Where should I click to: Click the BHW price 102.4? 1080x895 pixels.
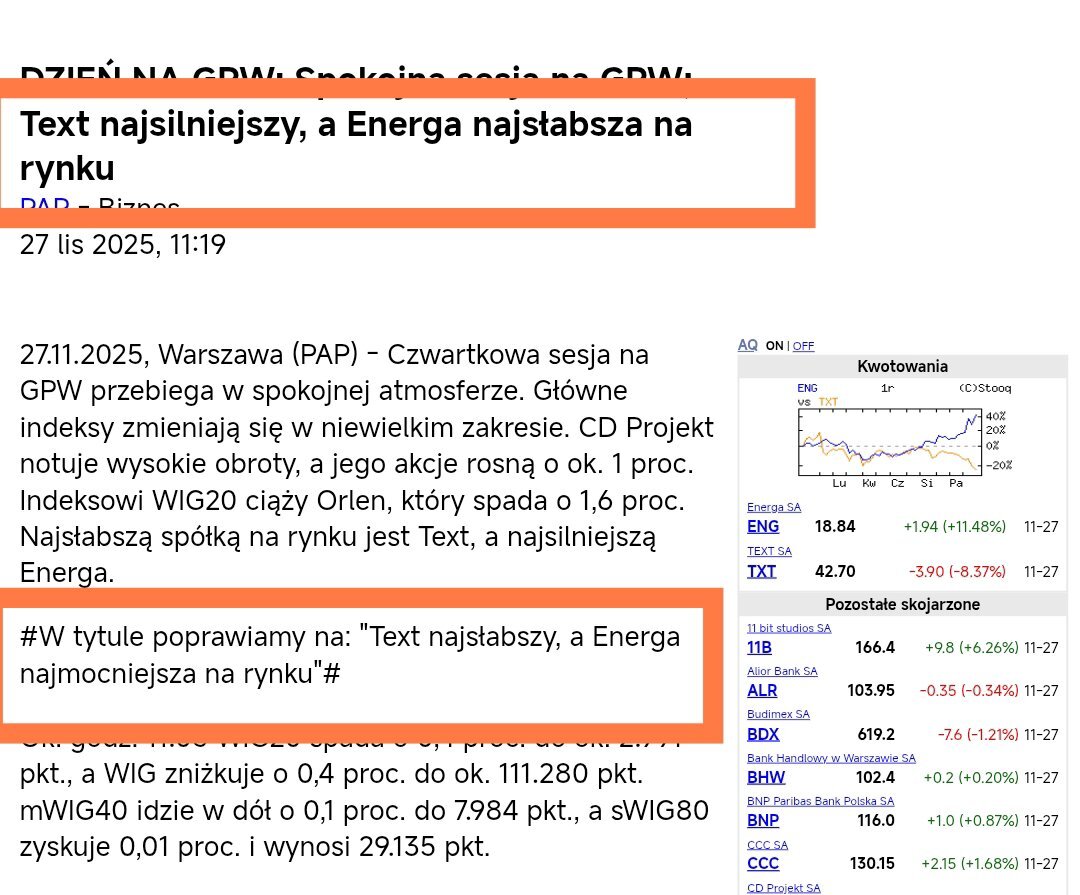click(875, 777)
